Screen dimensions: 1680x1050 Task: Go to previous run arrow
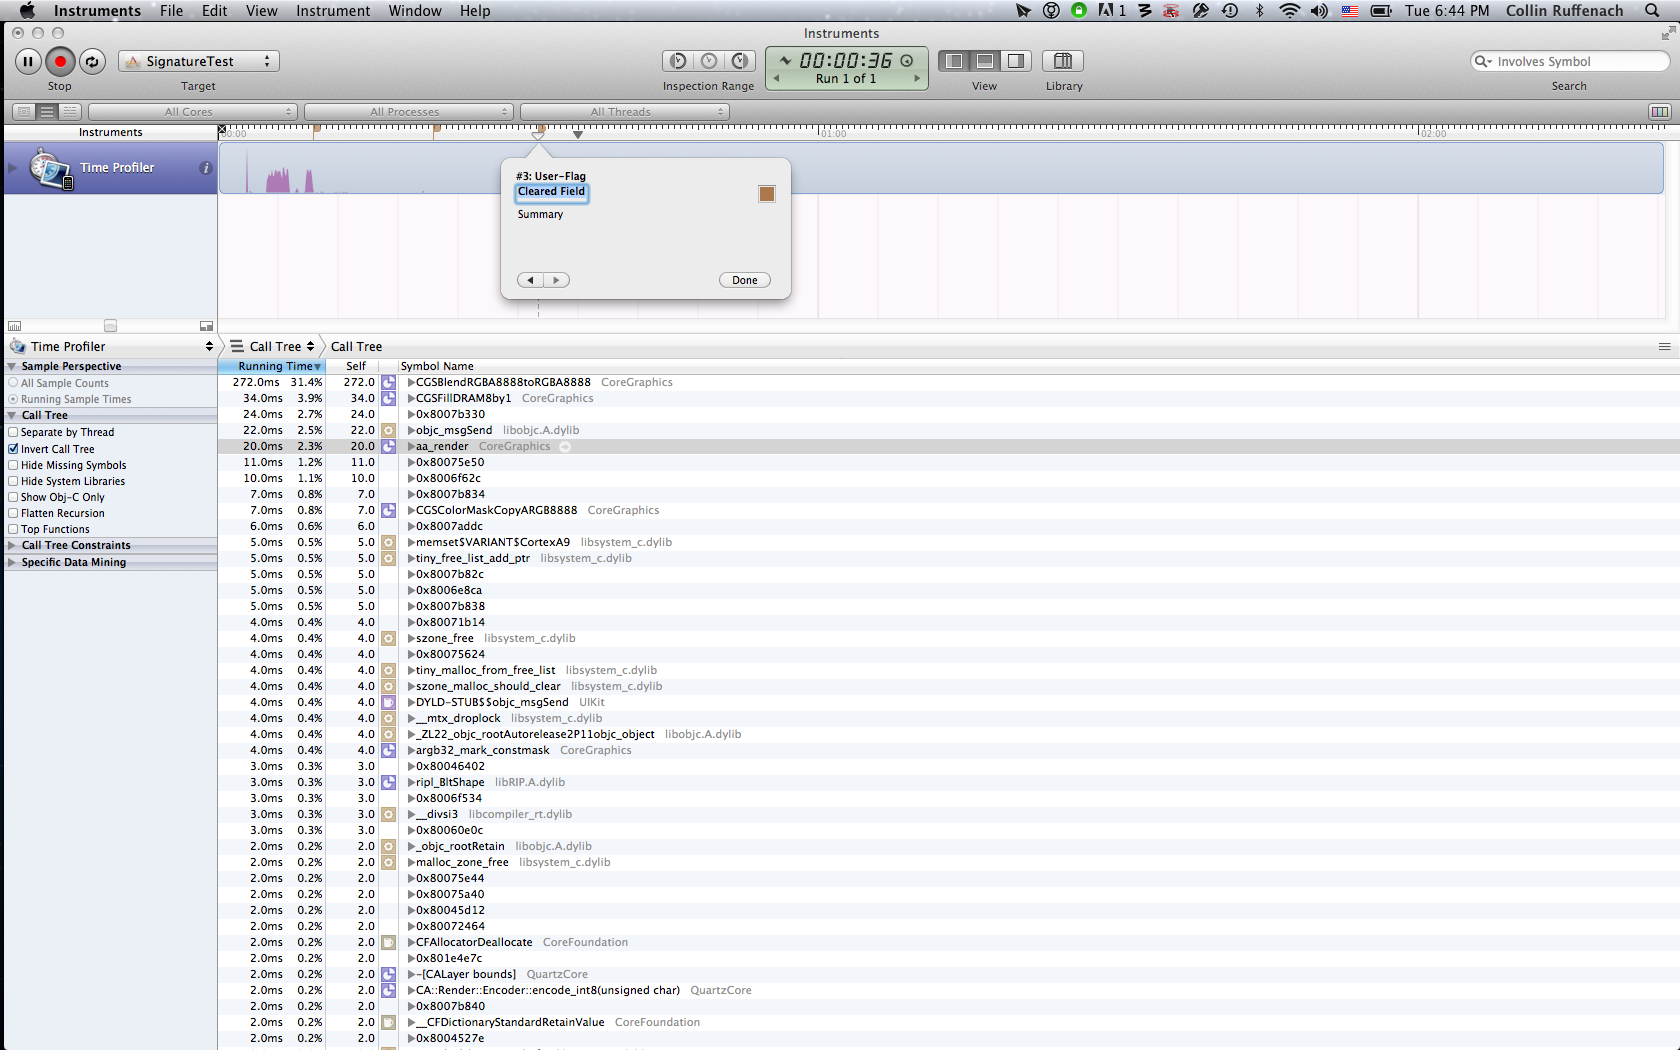776,78
